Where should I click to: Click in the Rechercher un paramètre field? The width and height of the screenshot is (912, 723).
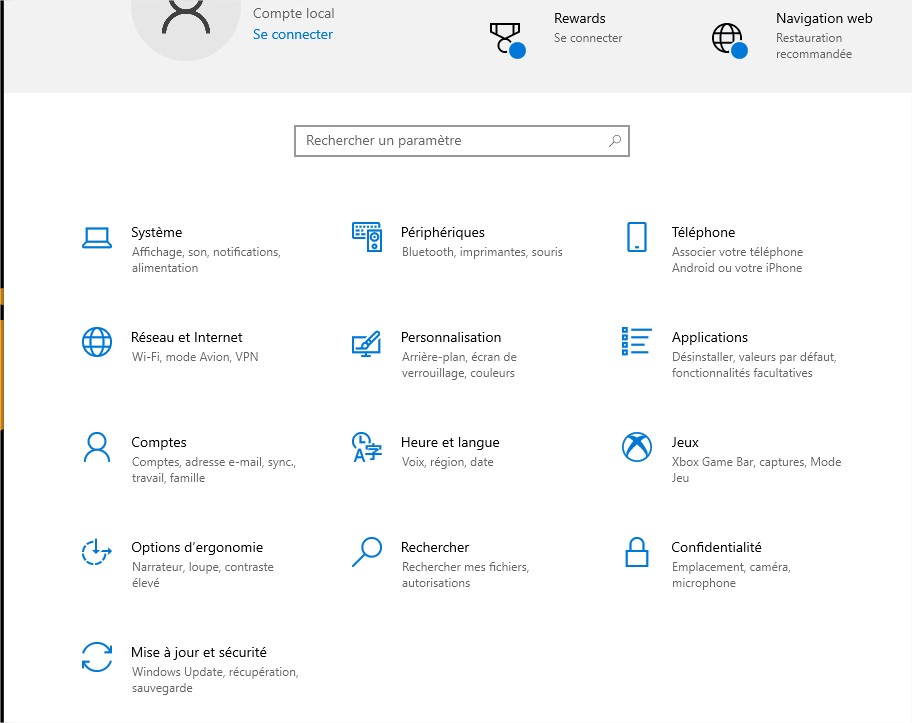click(x=450, y=141)
